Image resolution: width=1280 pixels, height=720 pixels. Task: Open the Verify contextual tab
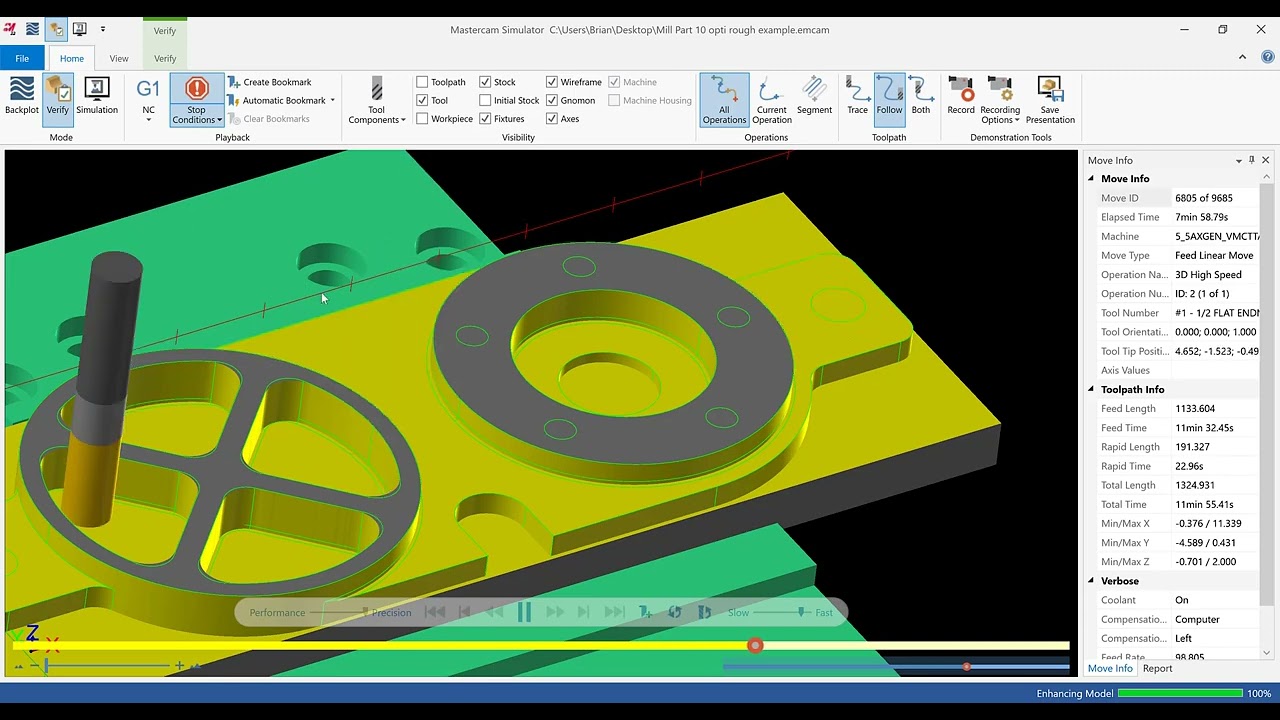tap(165, 58)
